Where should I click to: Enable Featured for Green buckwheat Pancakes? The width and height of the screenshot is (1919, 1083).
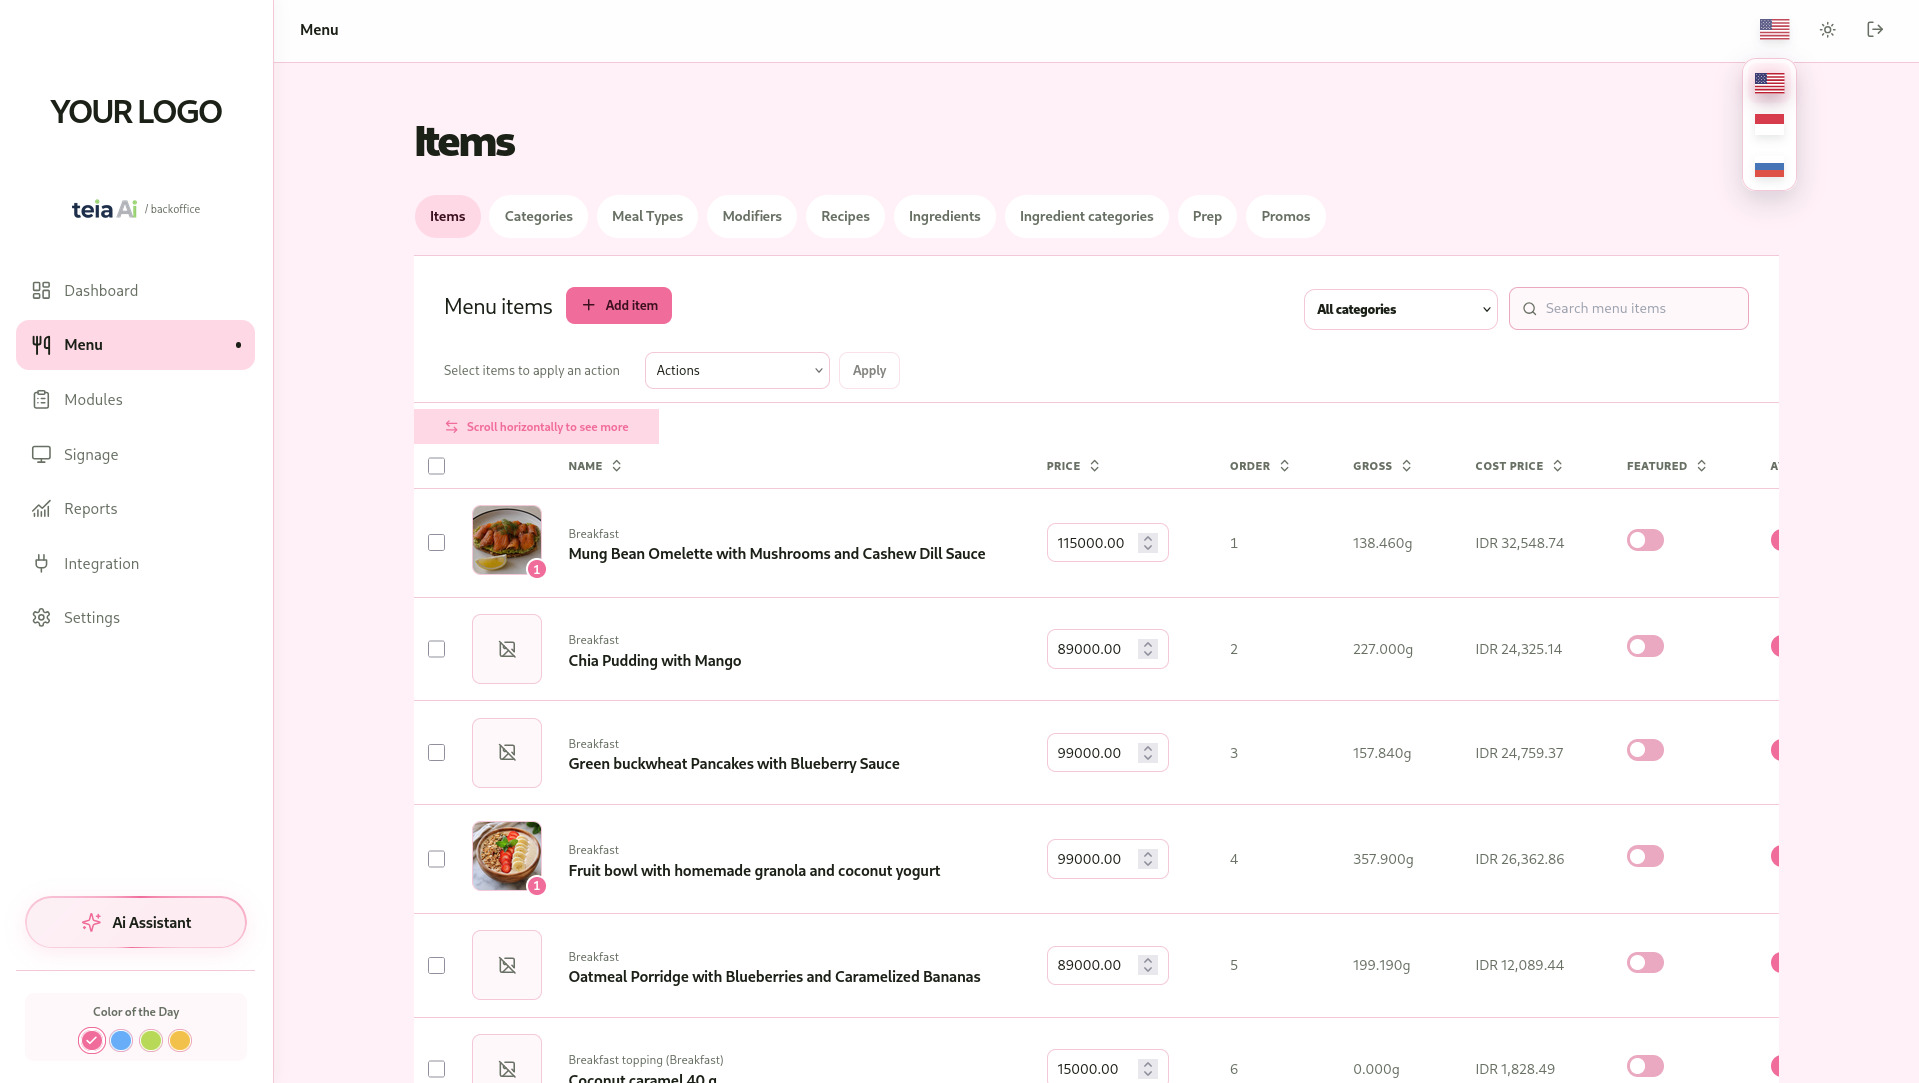pos(1645,750)
